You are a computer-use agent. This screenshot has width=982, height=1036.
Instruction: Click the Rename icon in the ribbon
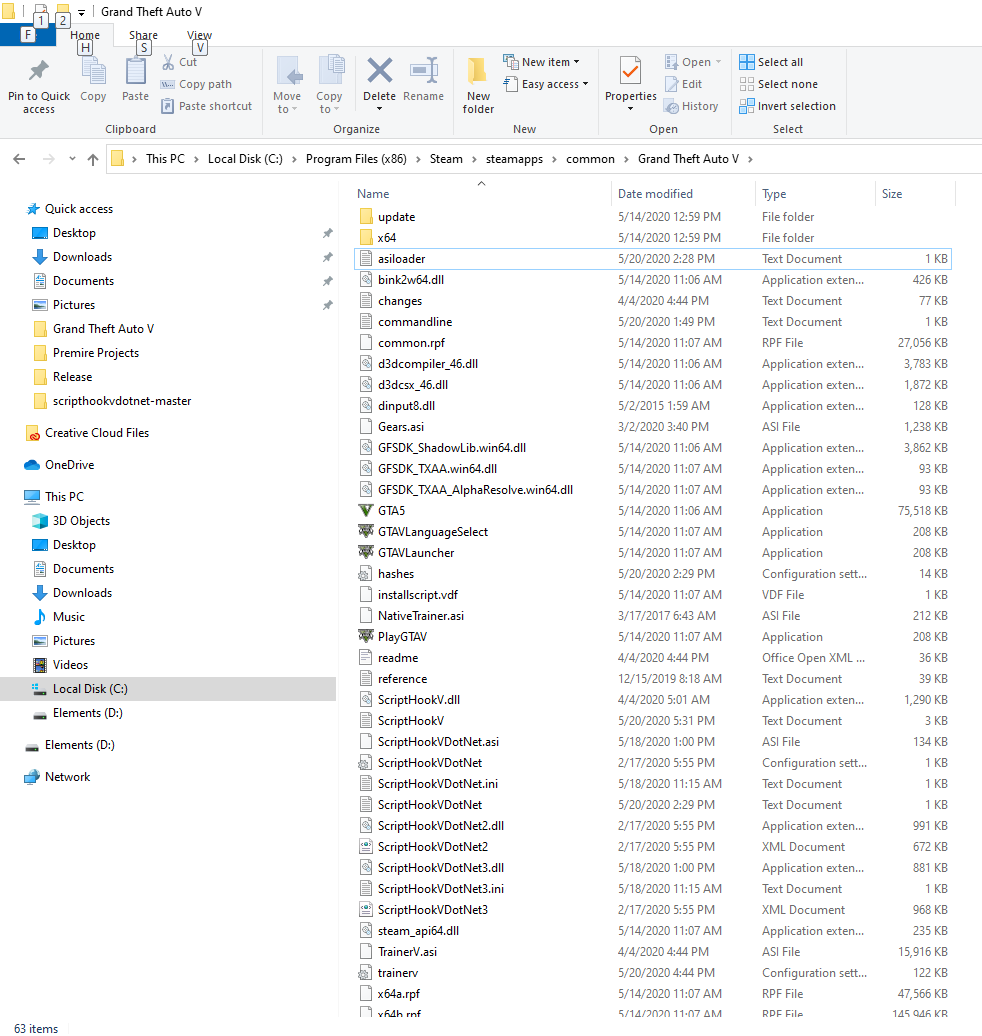tap(423, 72)
